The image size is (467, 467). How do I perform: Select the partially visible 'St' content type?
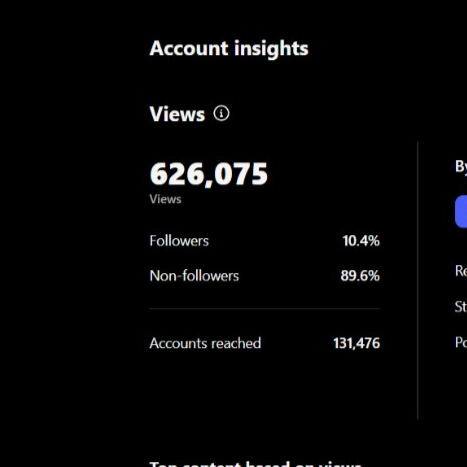tap(461, 307)
